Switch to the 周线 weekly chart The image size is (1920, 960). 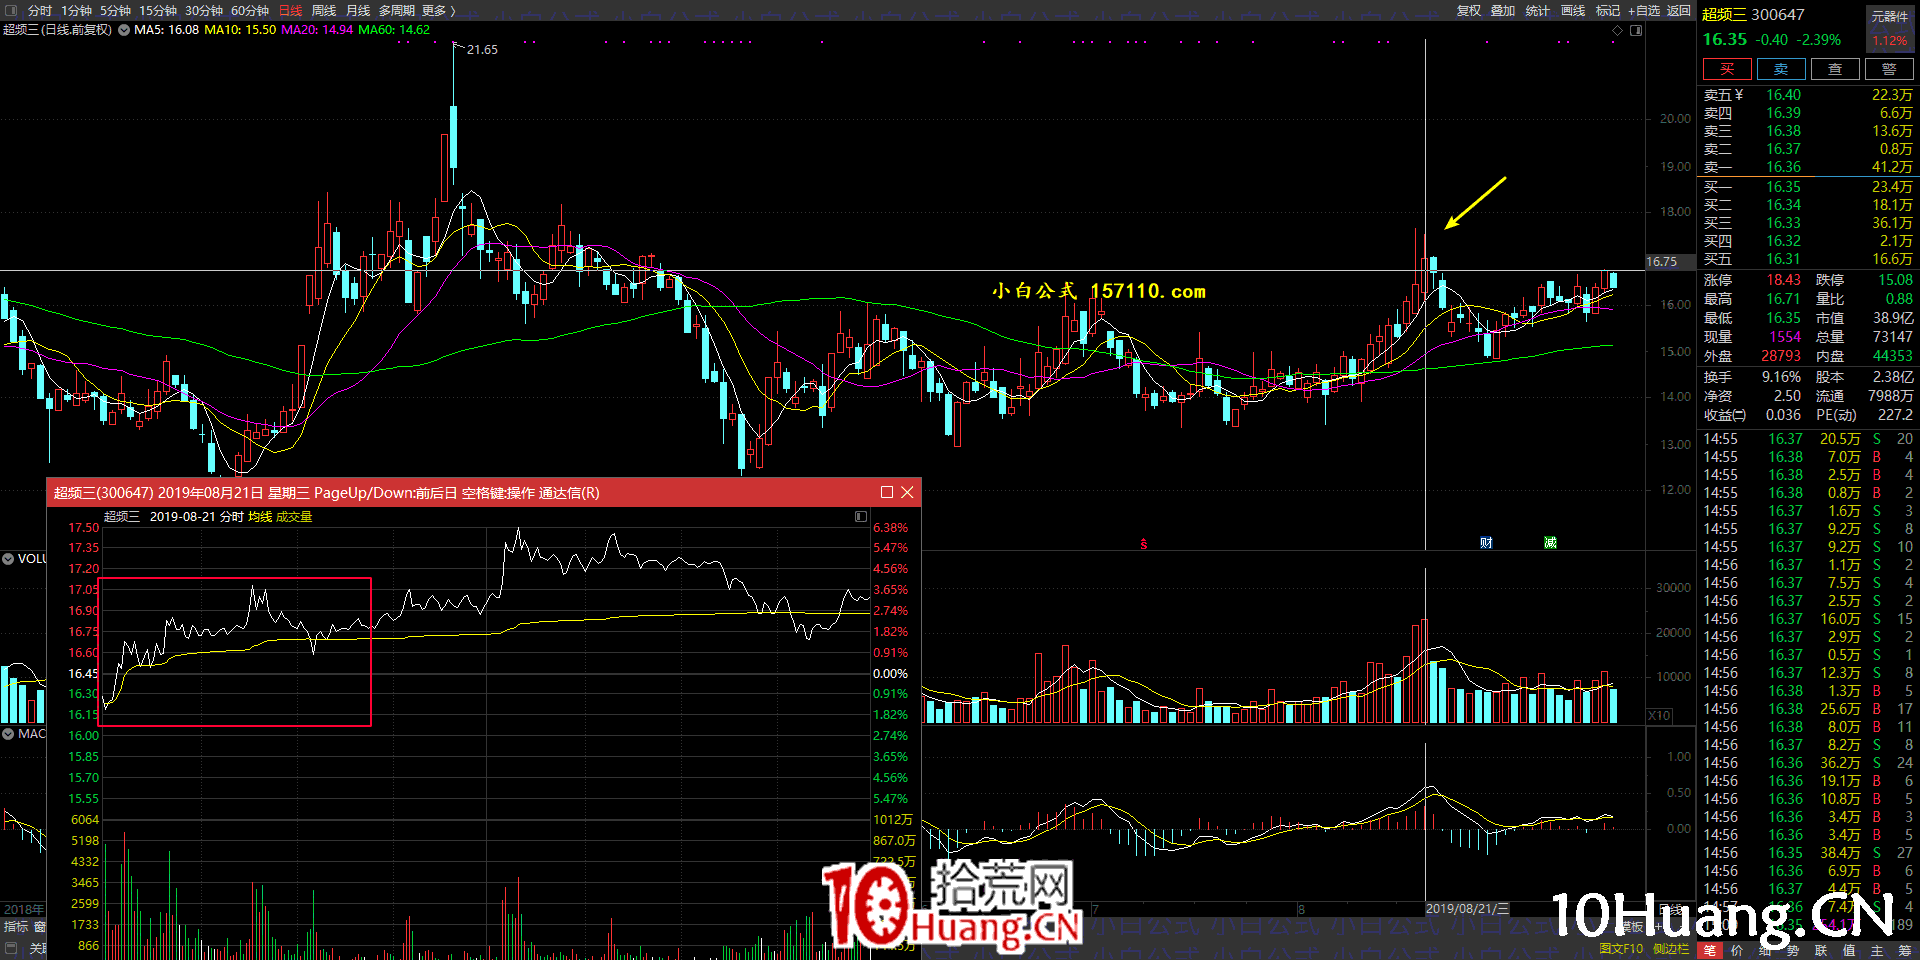click(324, 10)
